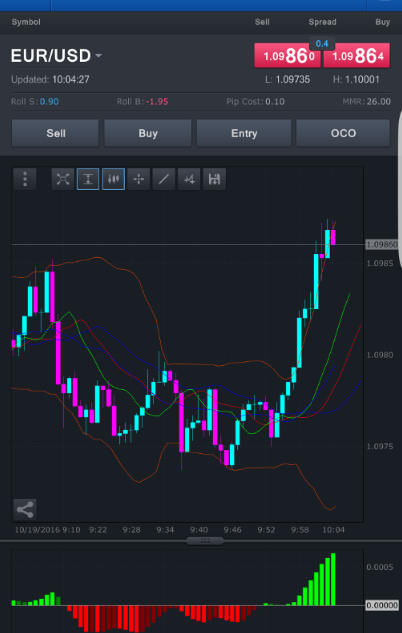
Task: Click the Roll B value -1.95
Action: (x=157, y=101)
